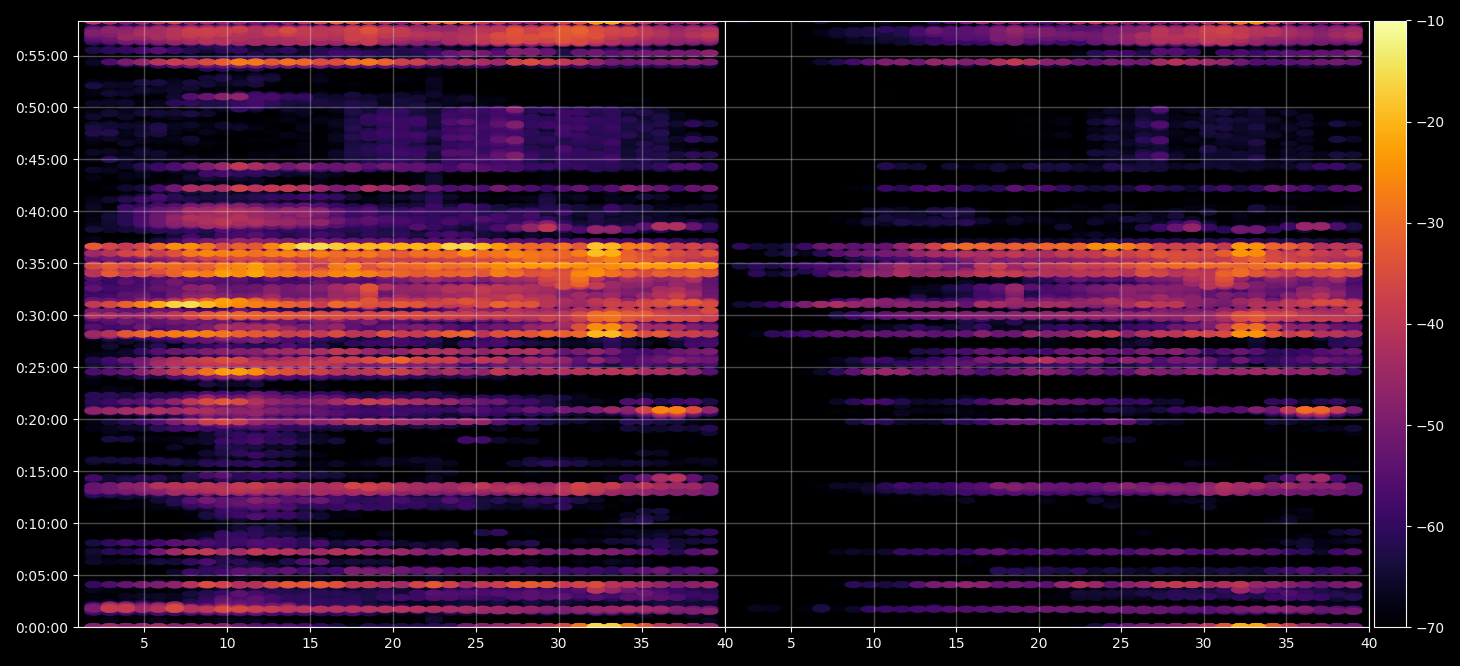Click x-axis label 10 of the right heatmap
Screen dimensions: 1460x666
tap(873, 644)
